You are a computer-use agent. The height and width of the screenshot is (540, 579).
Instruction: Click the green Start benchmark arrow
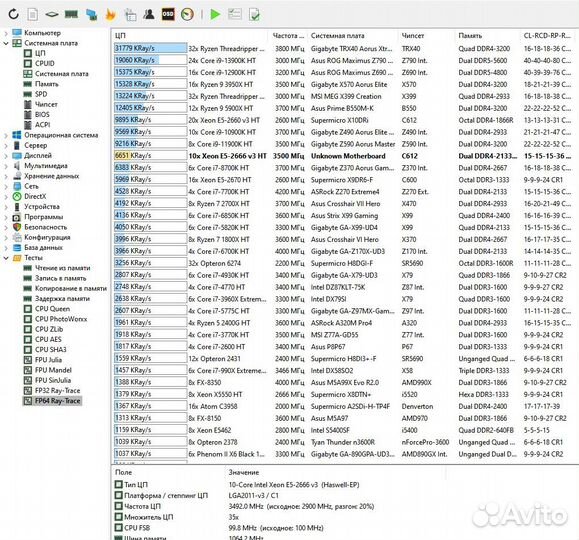tap(215, 14)
